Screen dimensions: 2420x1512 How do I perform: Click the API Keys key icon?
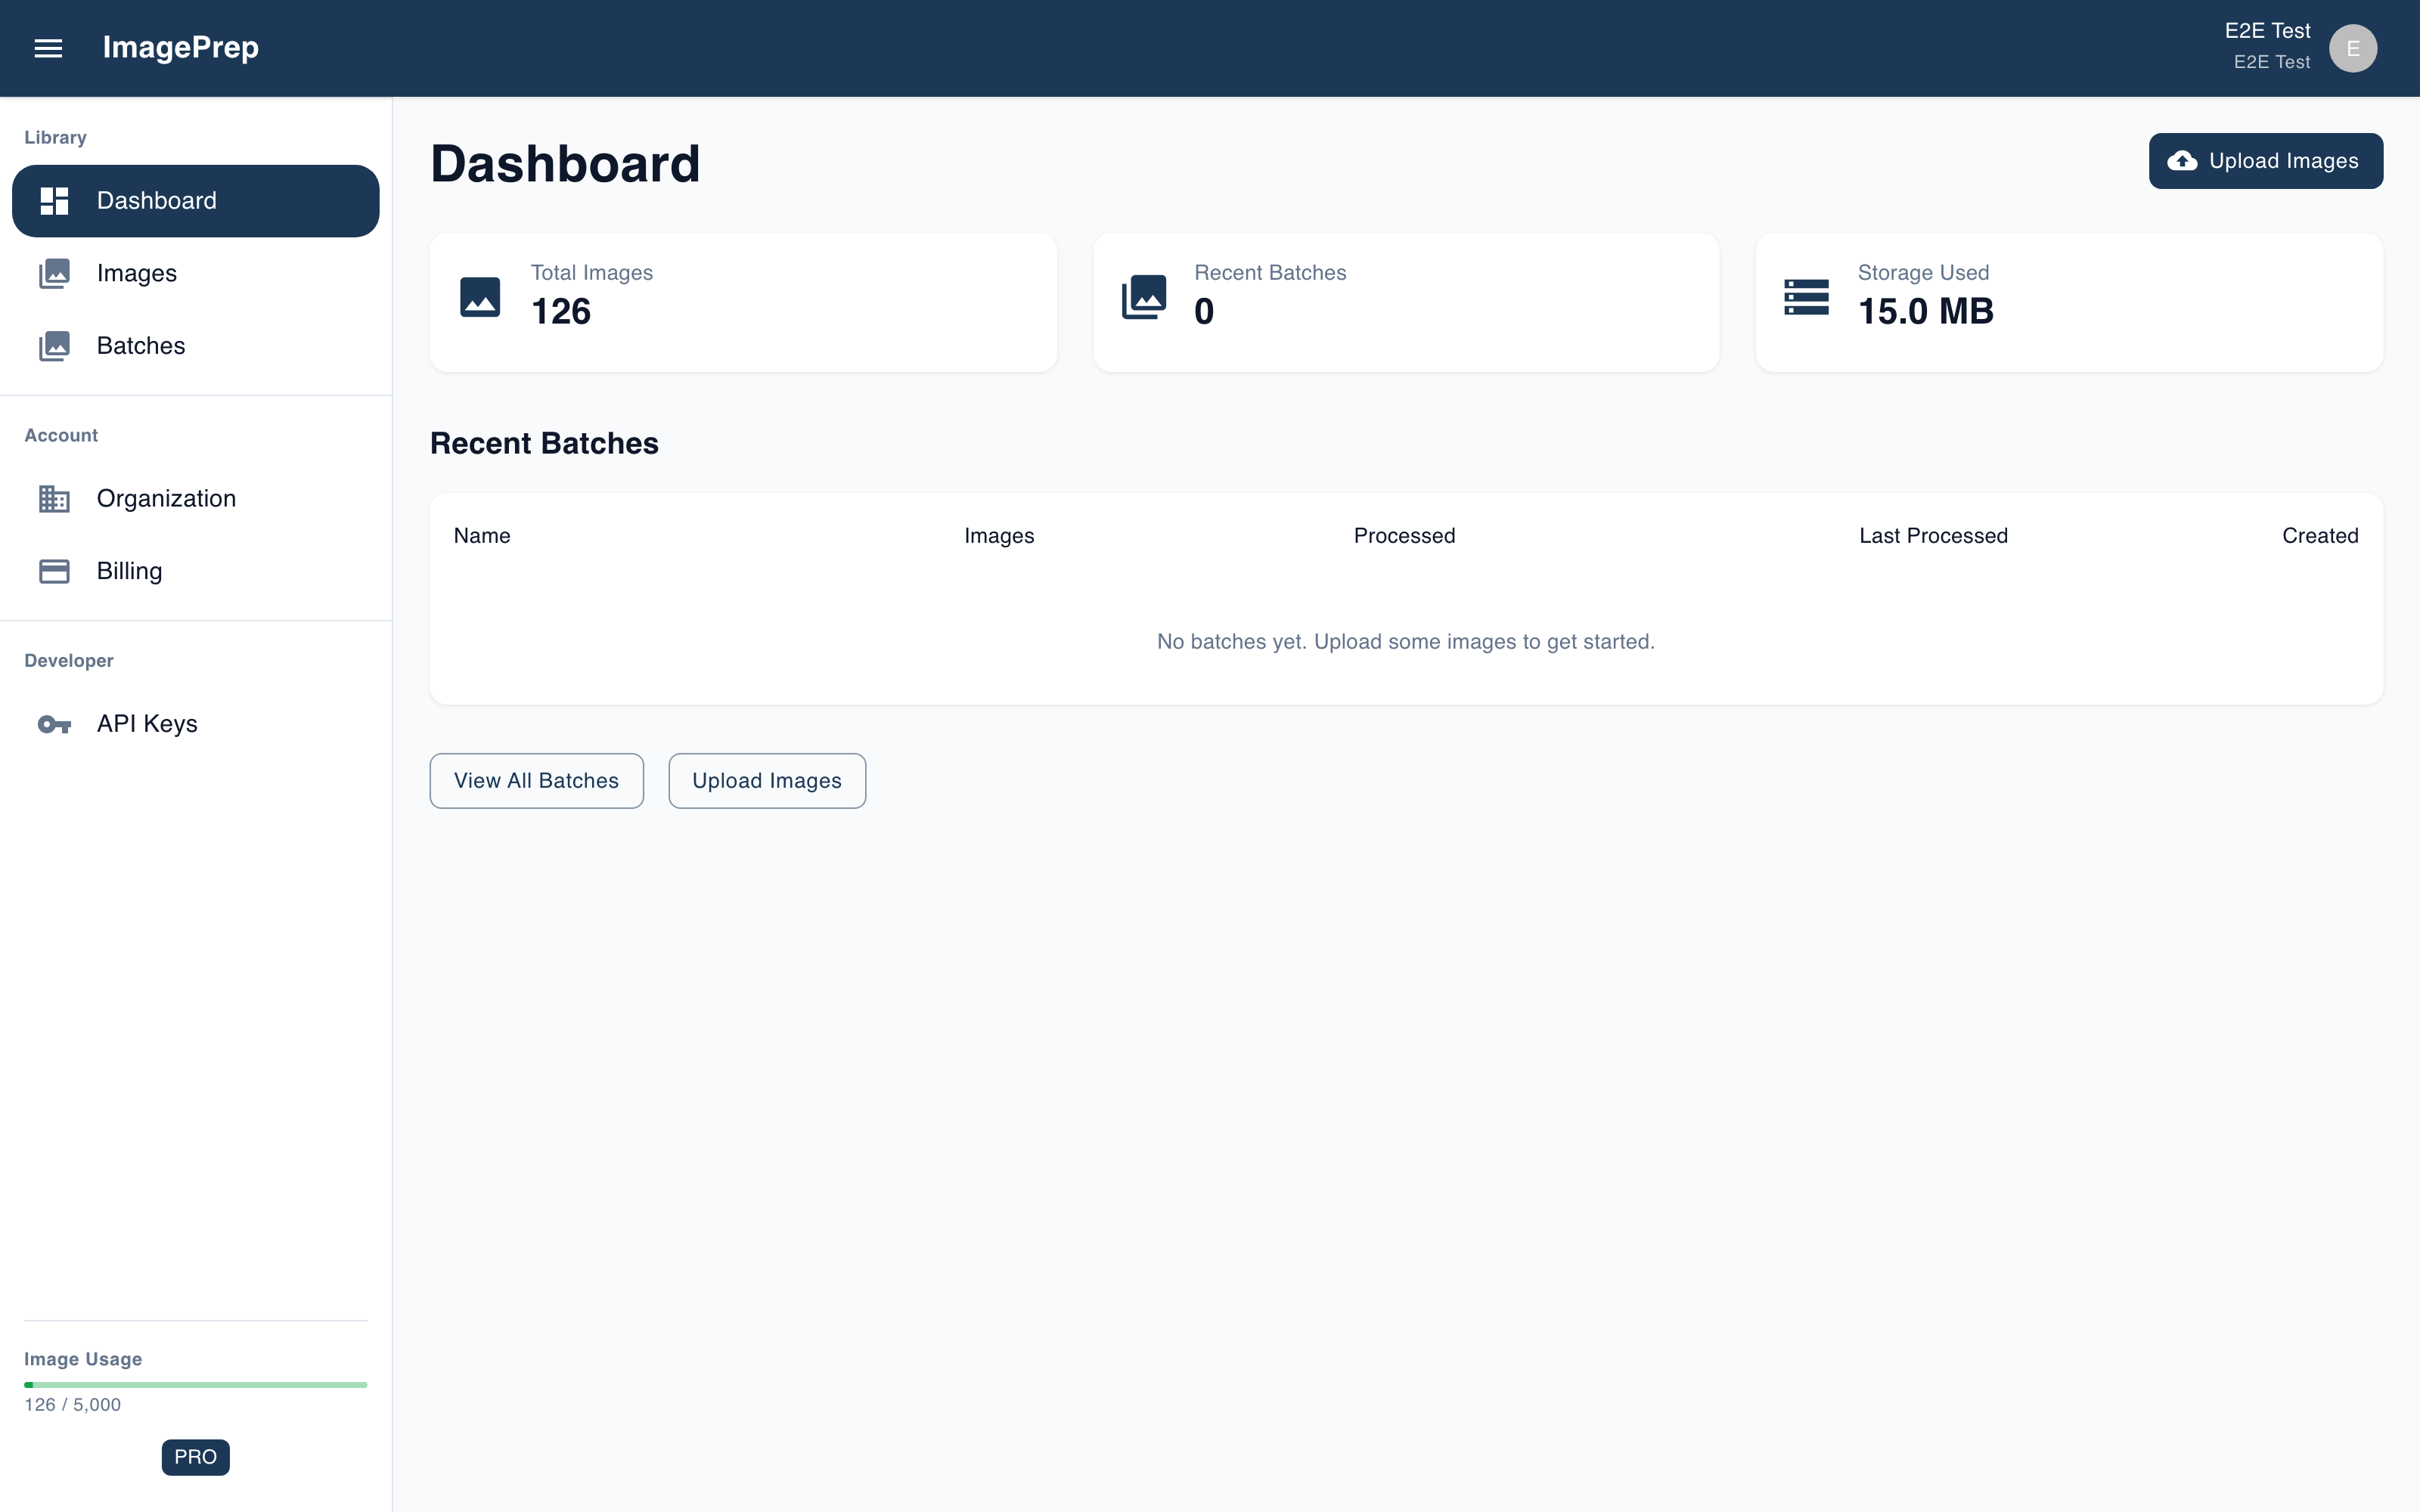coord(54,724)
